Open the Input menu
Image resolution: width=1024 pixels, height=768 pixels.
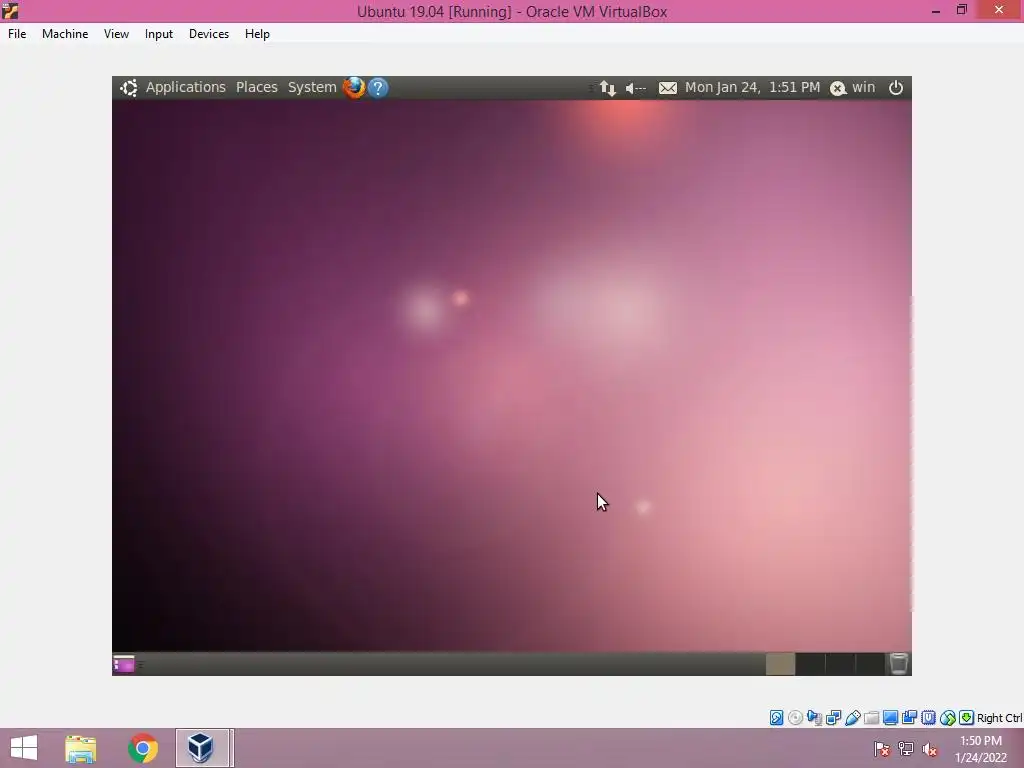pyautogui.click(x=159, y=34)
